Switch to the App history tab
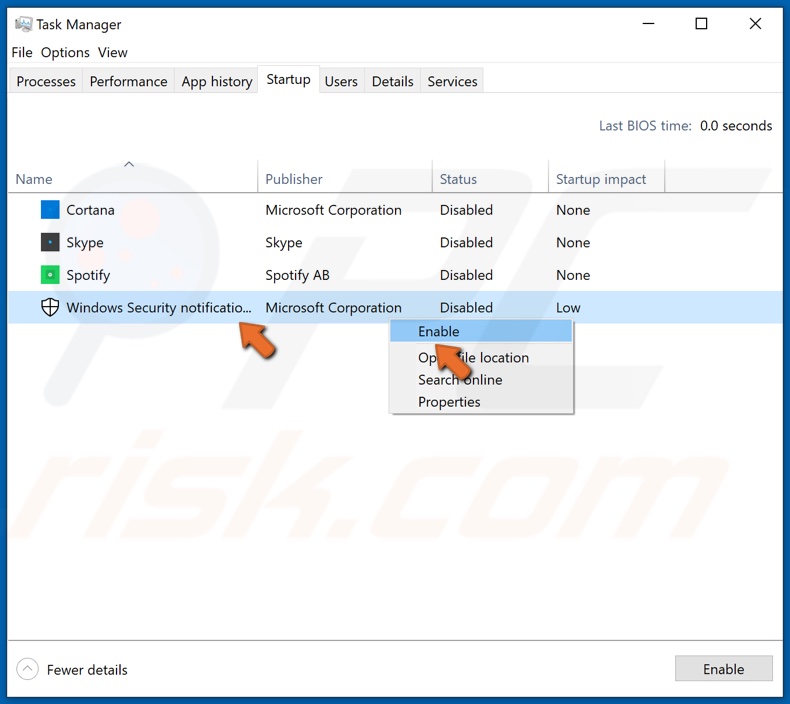The height and width of the screenshot is (704, 790). (217, 81)
